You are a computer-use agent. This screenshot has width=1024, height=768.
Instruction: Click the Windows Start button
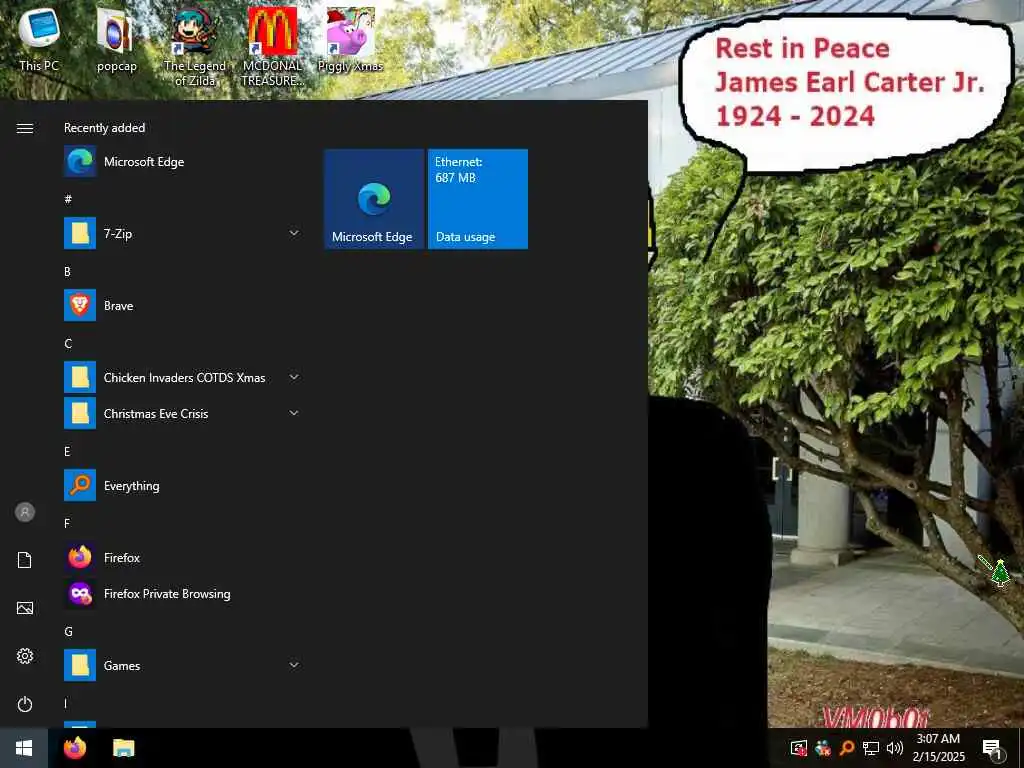coord(24,748)
